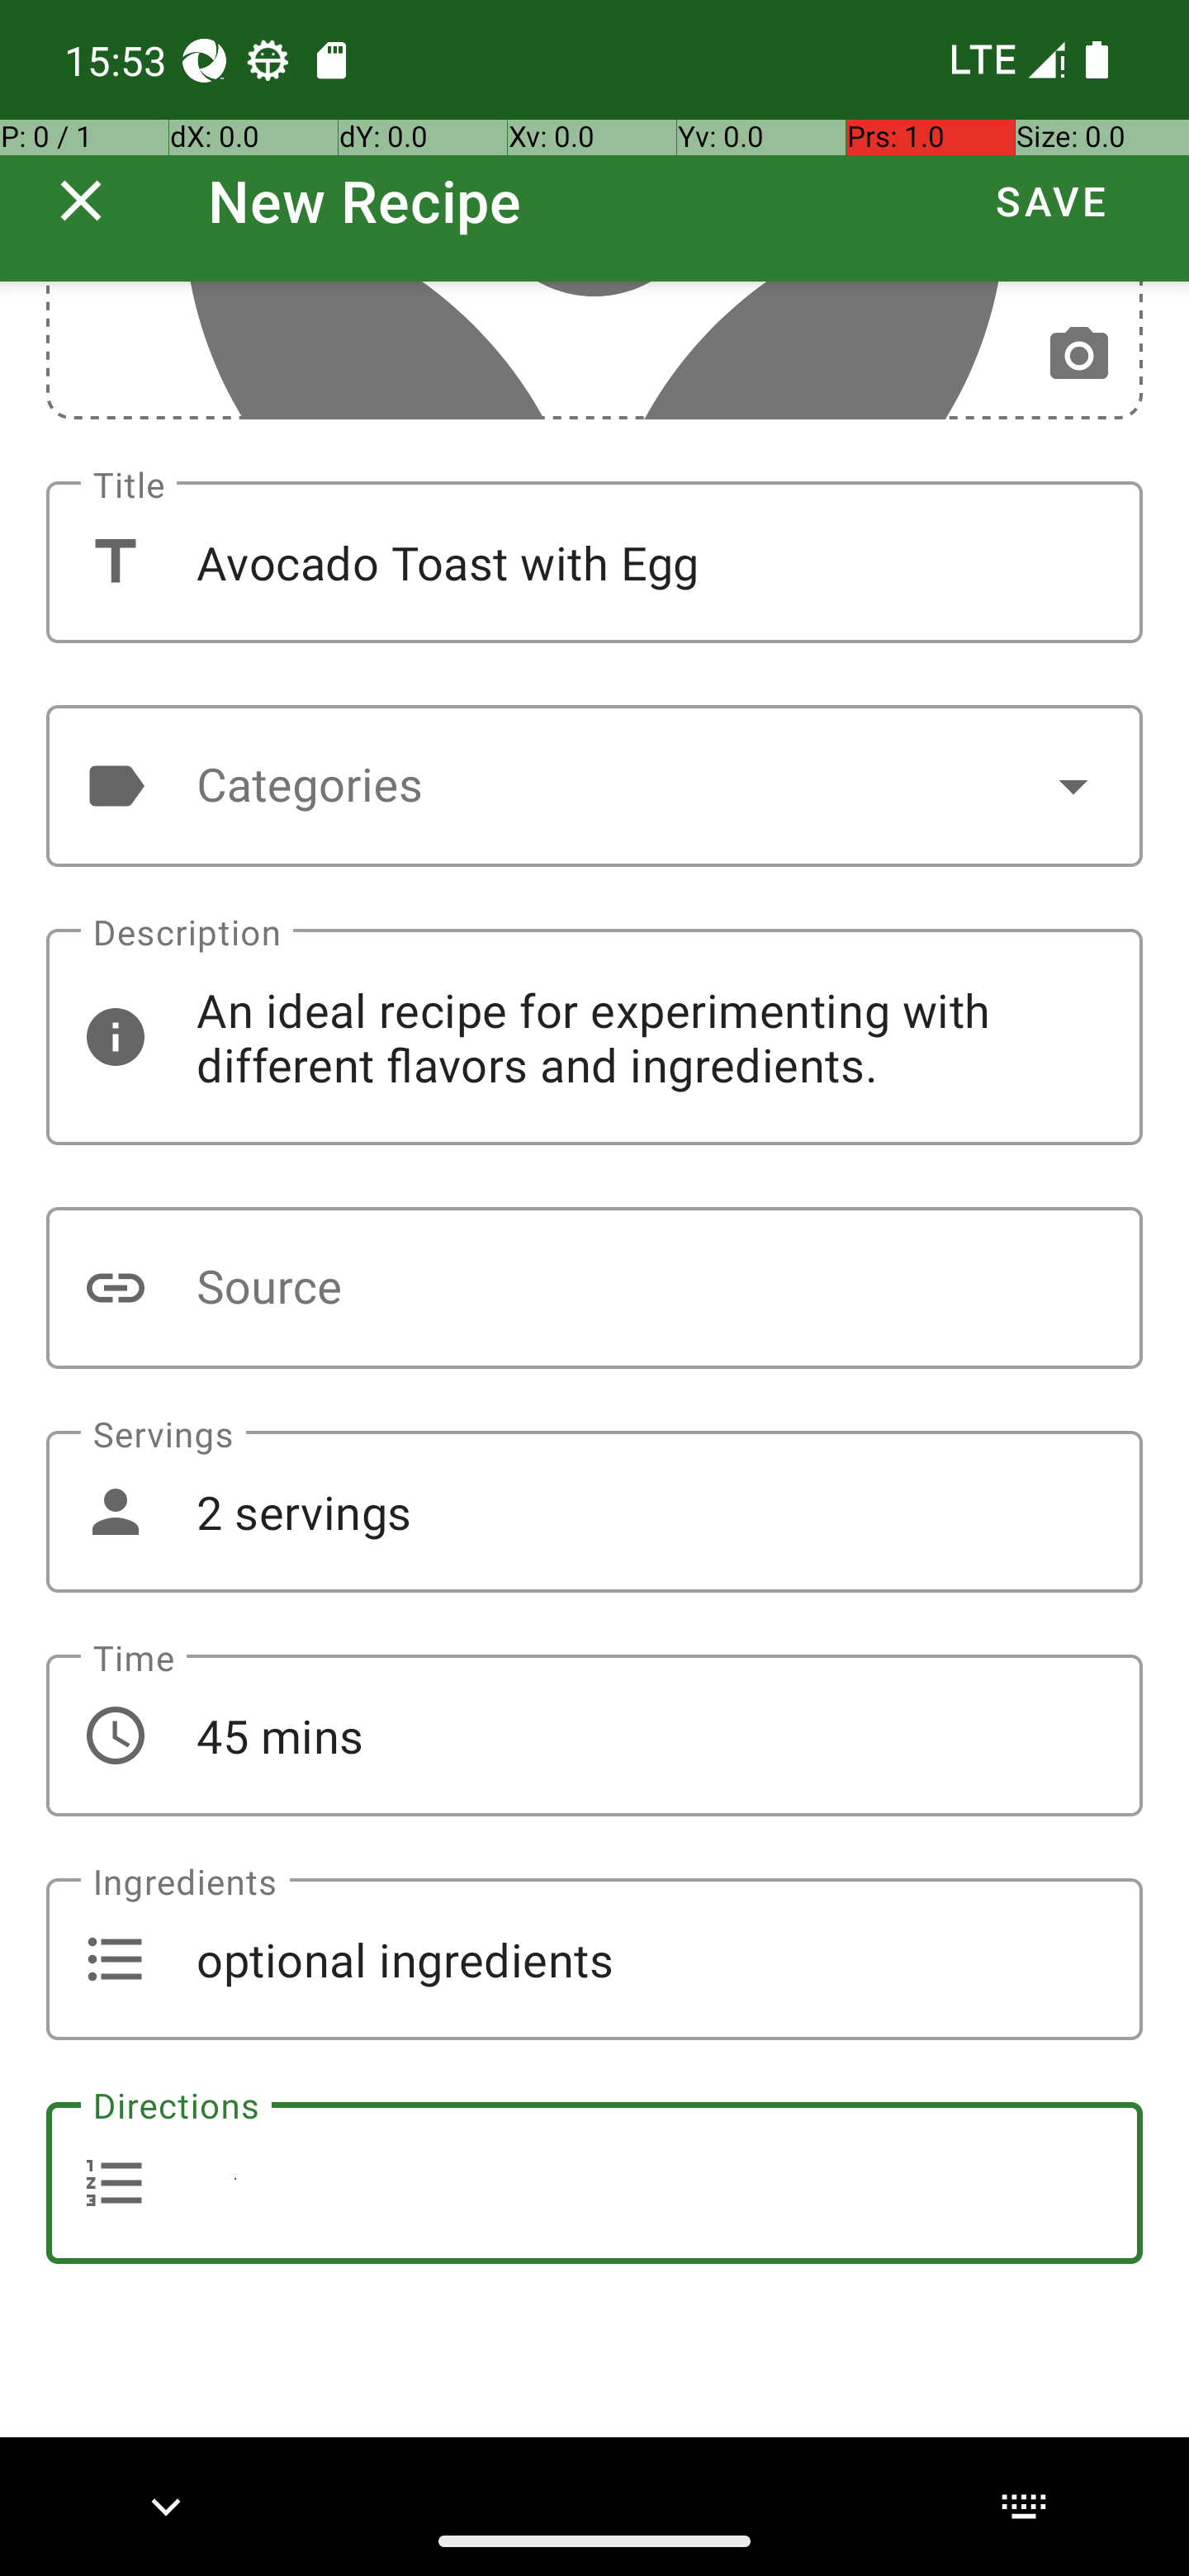This screenshot has height=2576, width=1189.
Task: Click the title text icon
Action: pyautogui.click(x=115, y=562)
